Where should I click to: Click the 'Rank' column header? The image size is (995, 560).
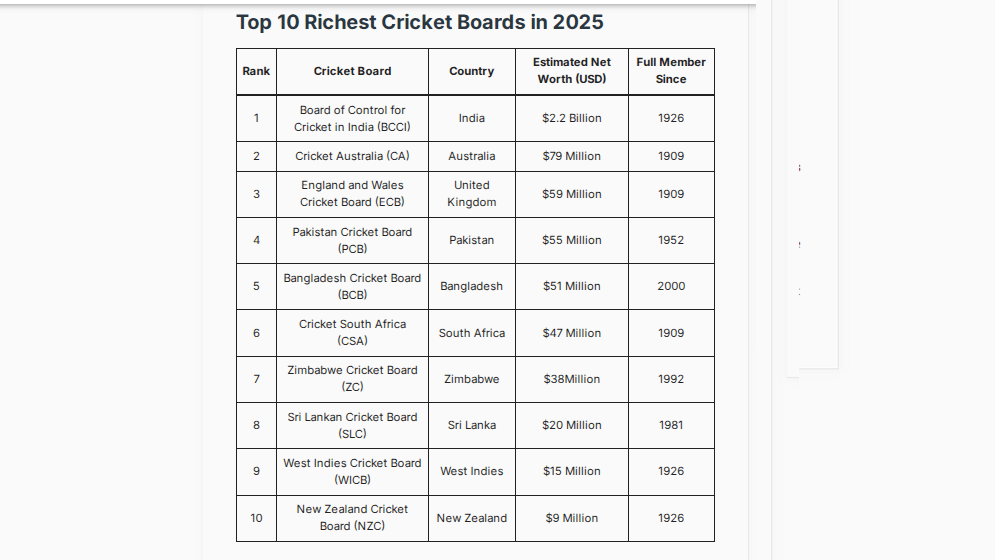coord(256,71)
